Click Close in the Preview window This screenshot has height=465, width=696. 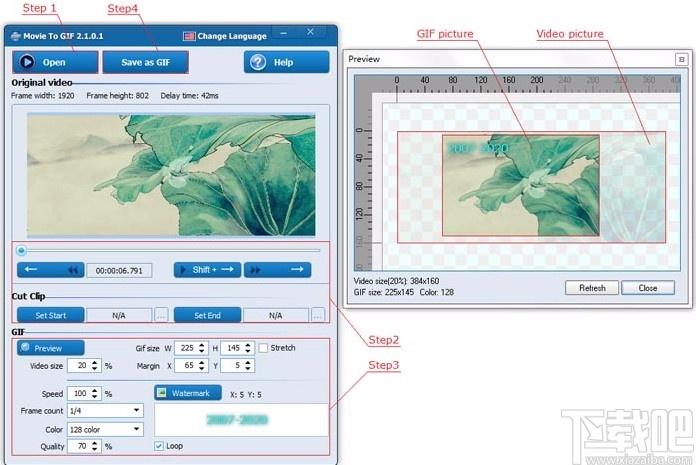coord(648,288)
